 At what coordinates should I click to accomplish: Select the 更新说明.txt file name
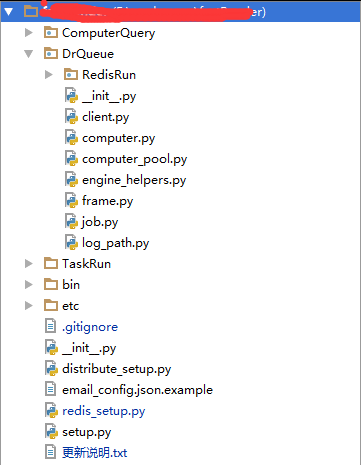click(95, 453)
